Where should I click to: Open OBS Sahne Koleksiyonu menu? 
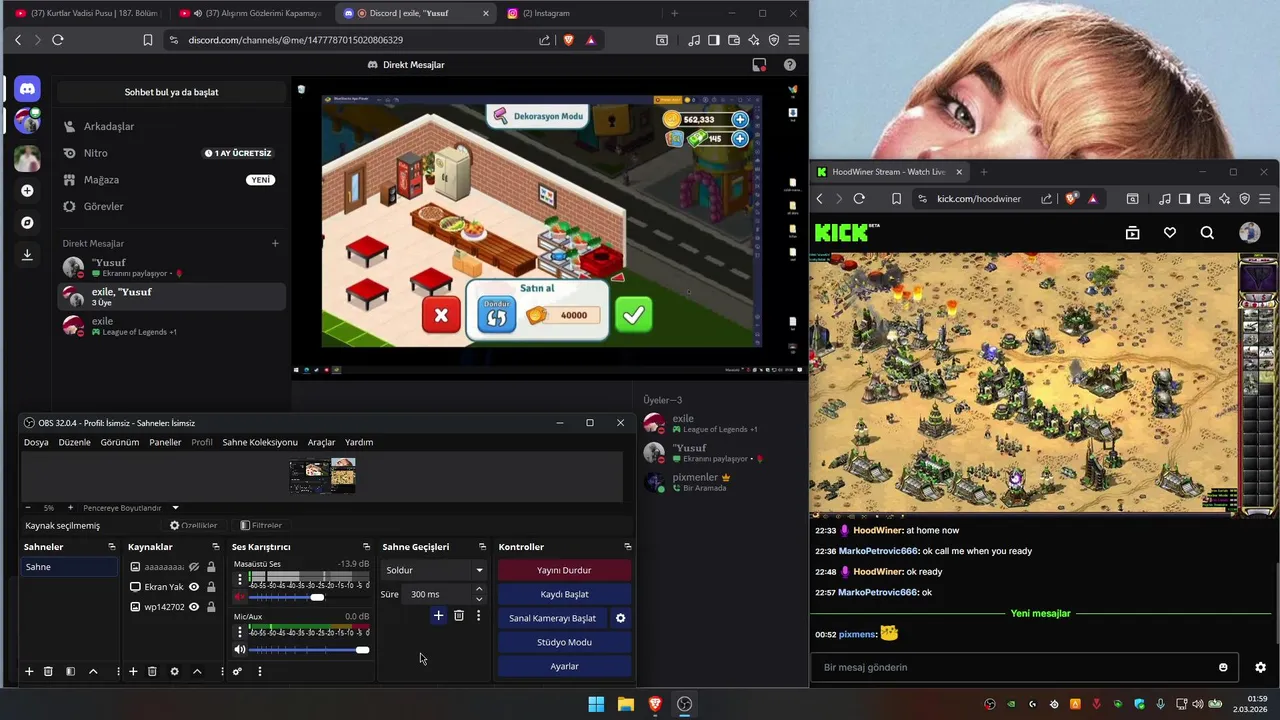260,442
